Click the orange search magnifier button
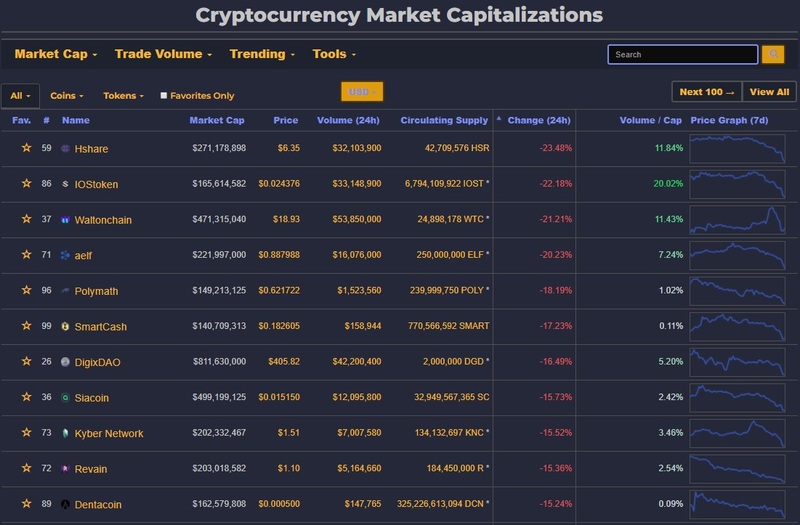Viewport: 800px width, 525px height. coord(773,54)
